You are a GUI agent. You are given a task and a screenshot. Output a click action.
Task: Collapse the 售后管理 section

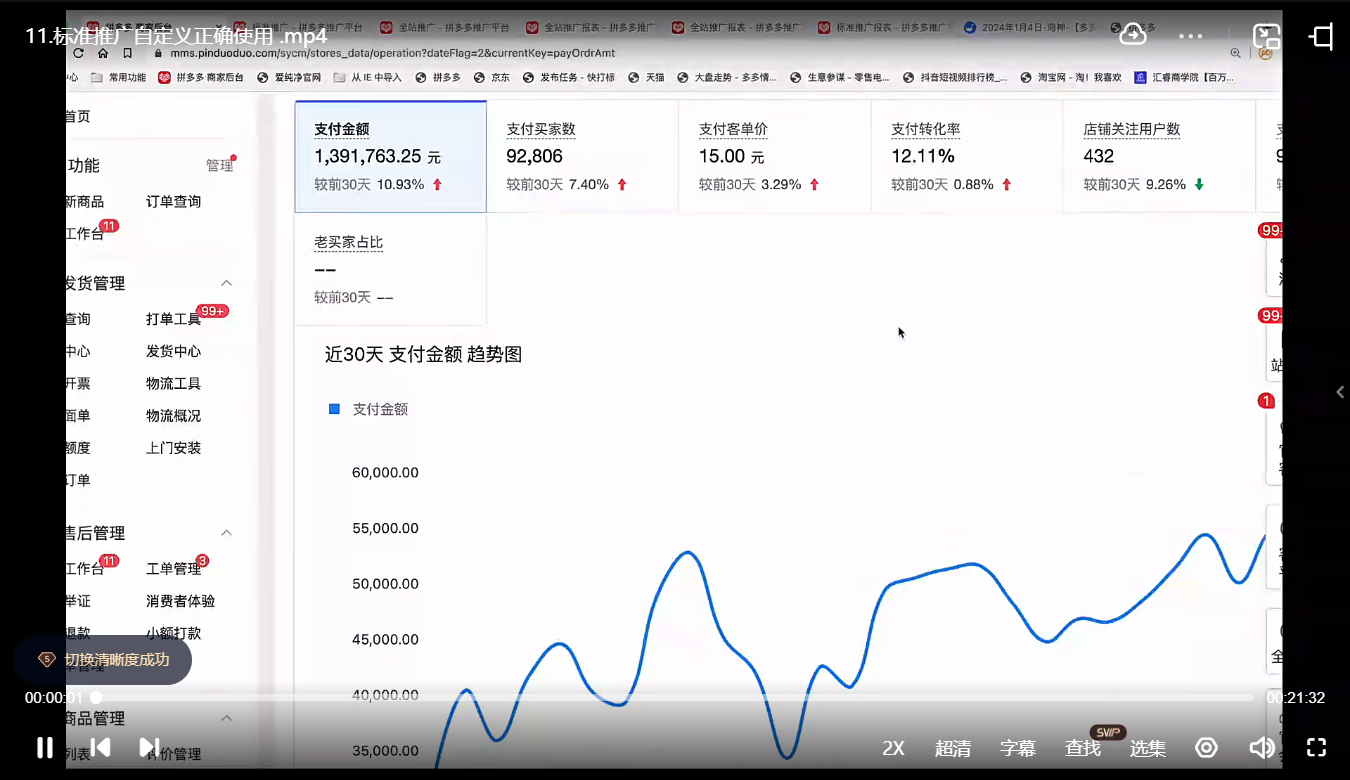[x=226, y=533]
